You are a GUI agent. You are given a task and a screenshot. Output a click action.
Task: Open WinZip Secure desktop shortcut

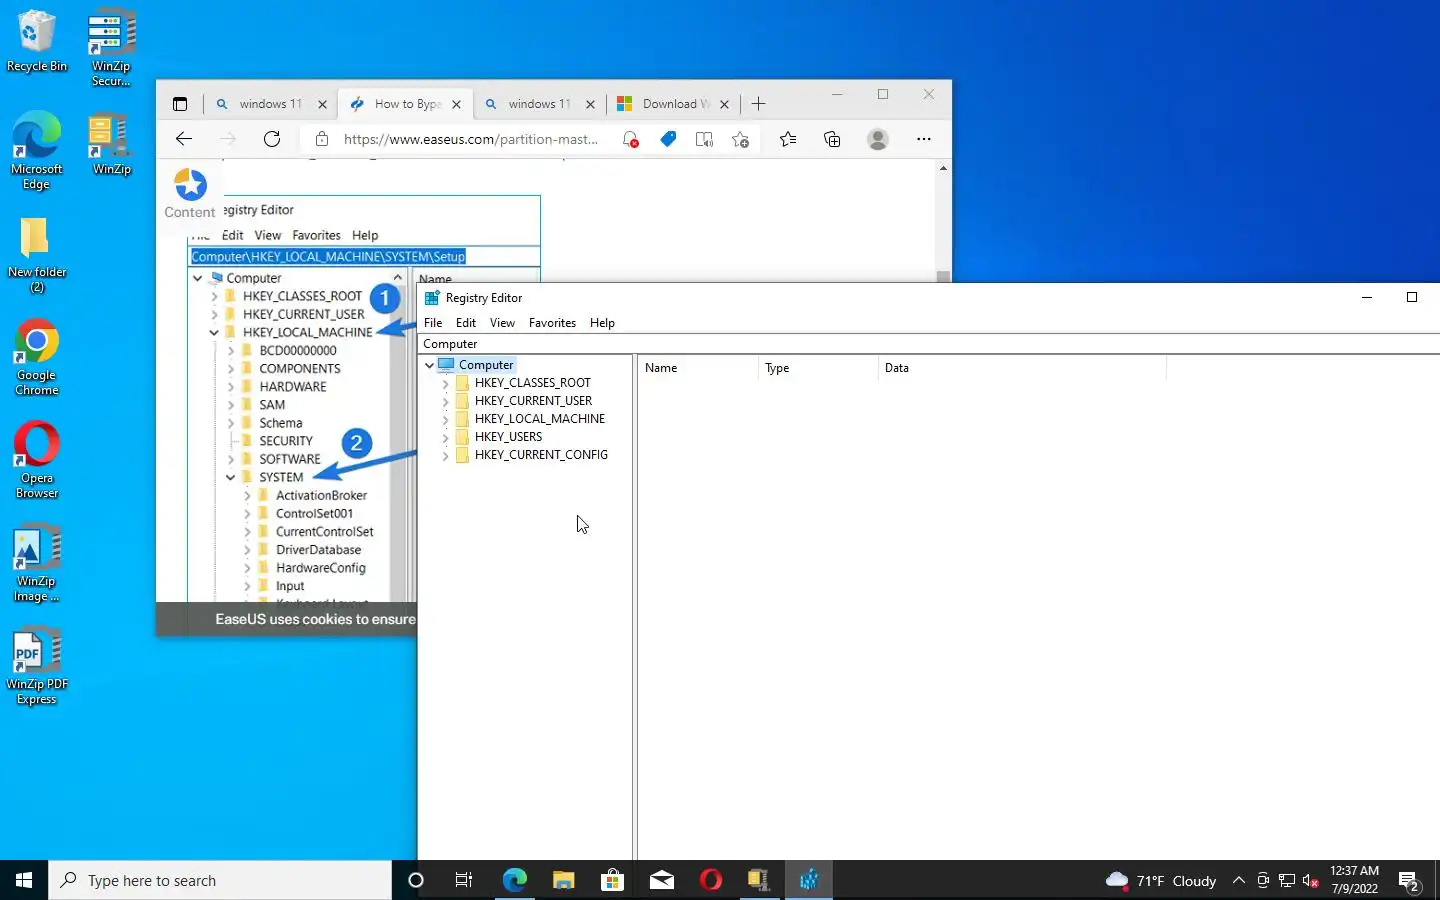pyautogui.click(x=111, y=47)
